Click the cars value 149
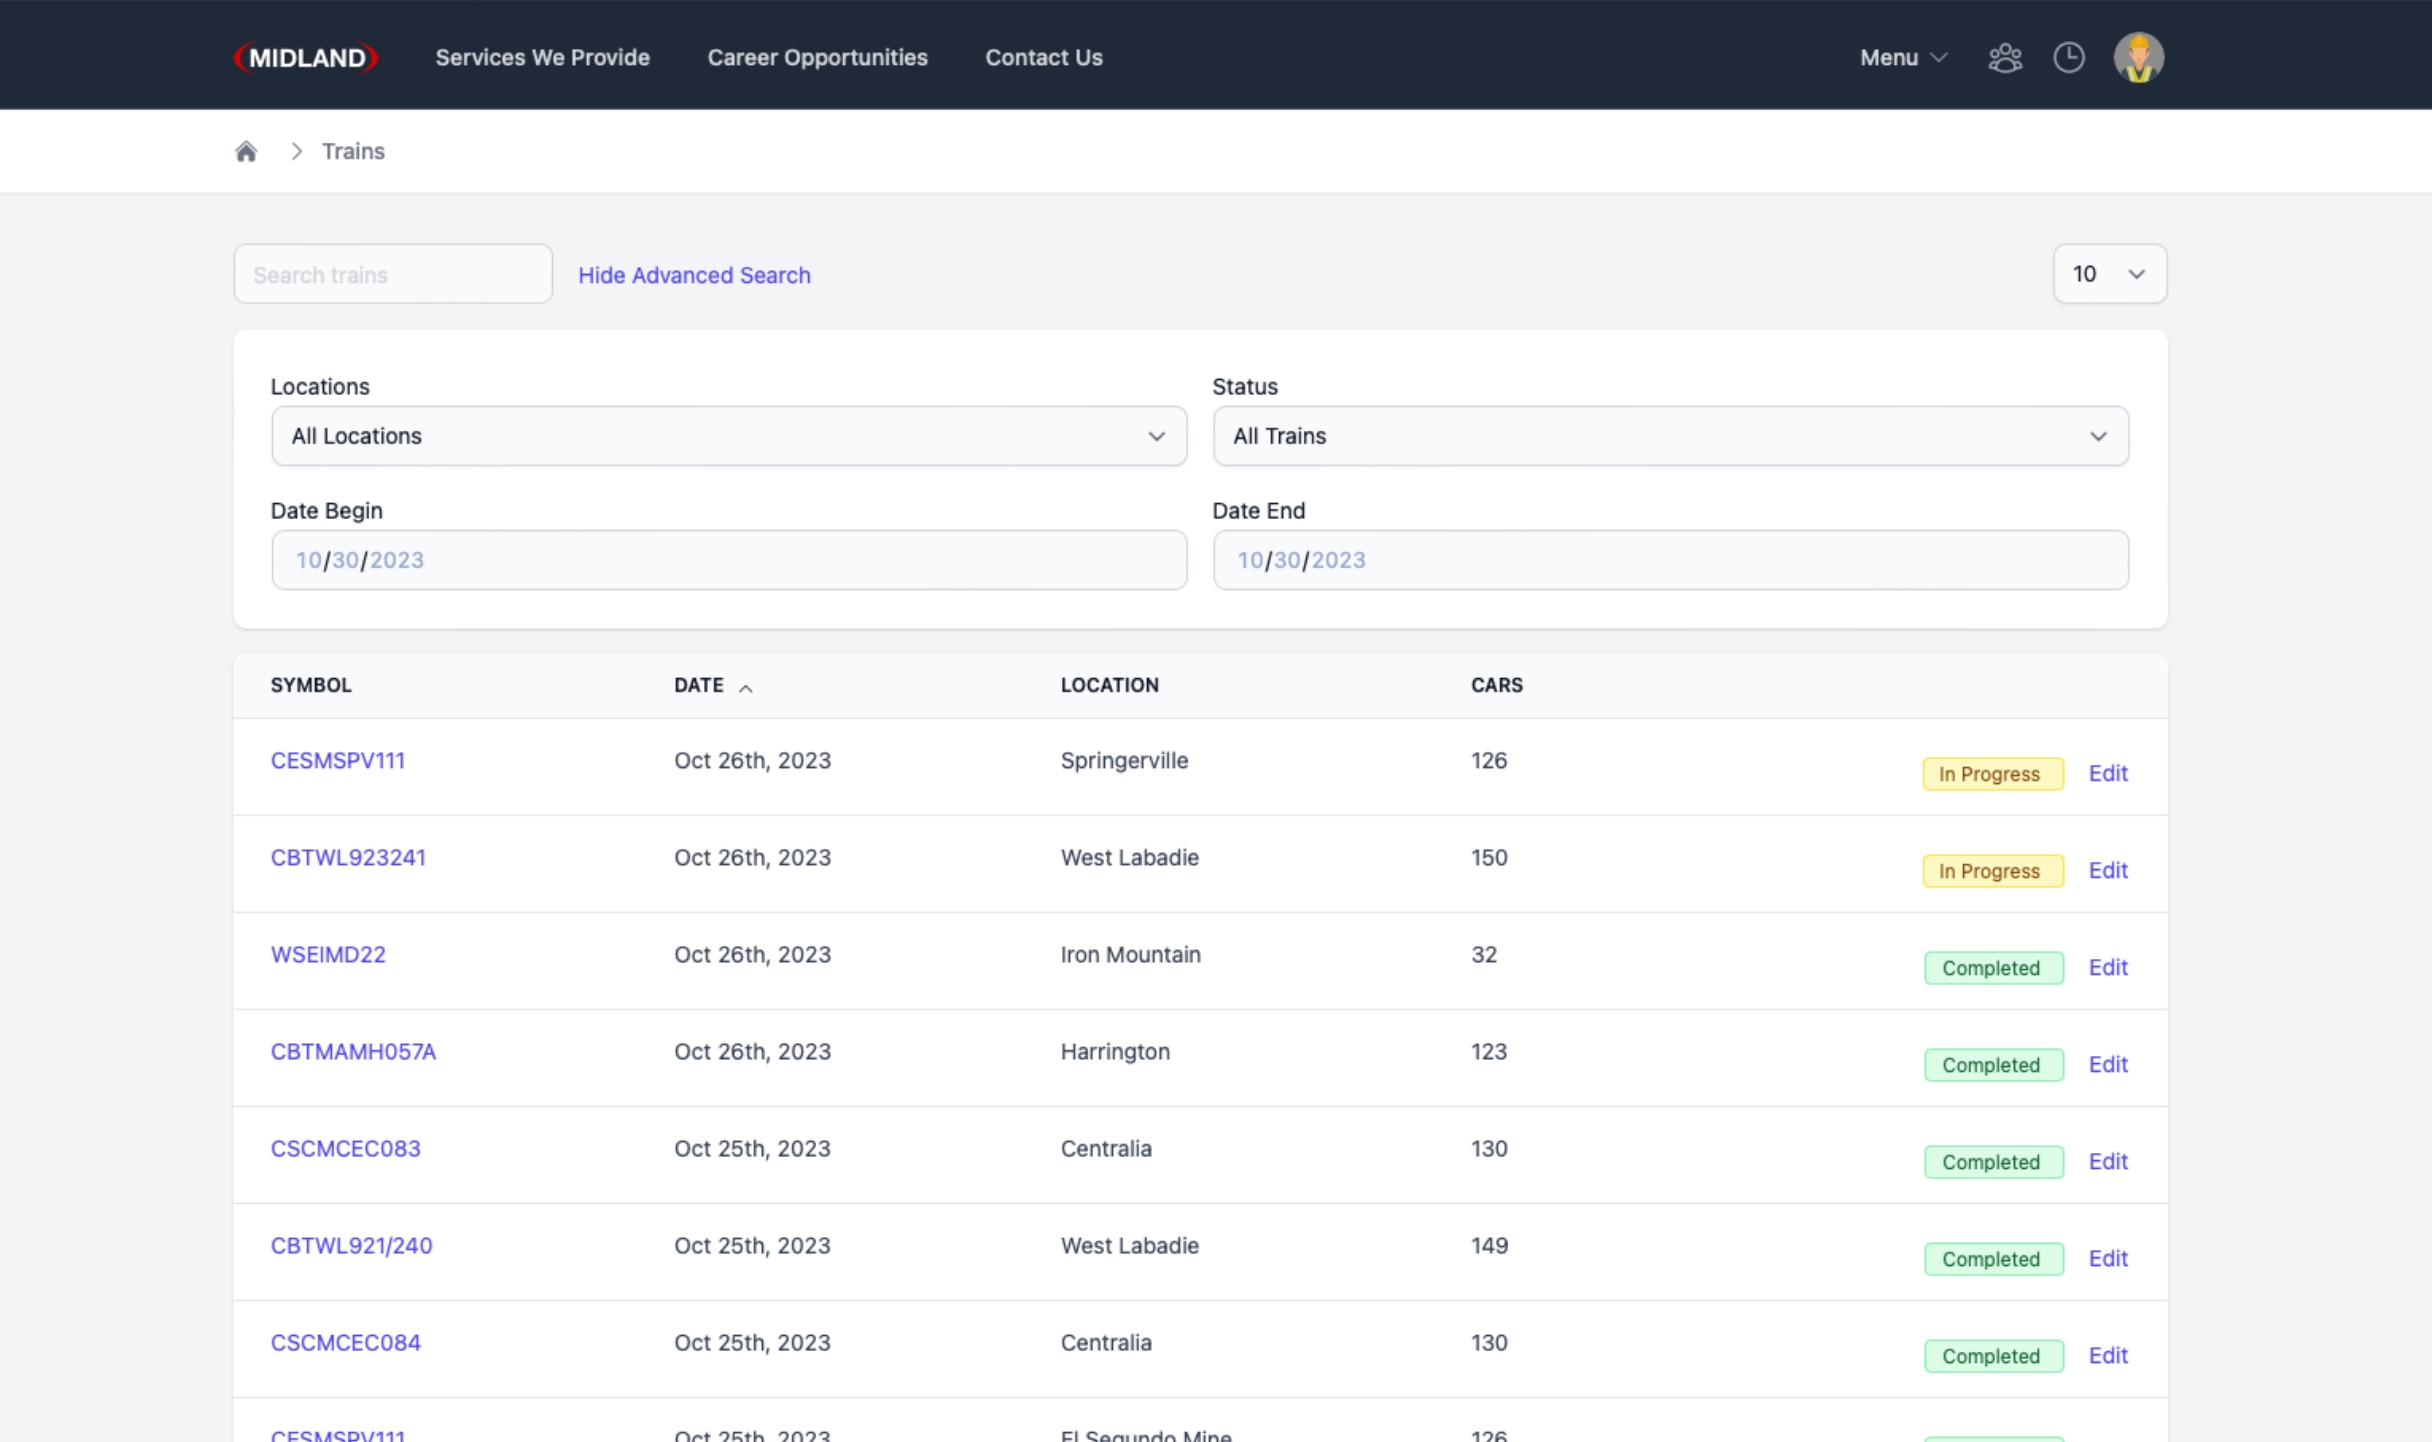The height and width of the screenshot is (1442, 2432). [1489, 1245]
